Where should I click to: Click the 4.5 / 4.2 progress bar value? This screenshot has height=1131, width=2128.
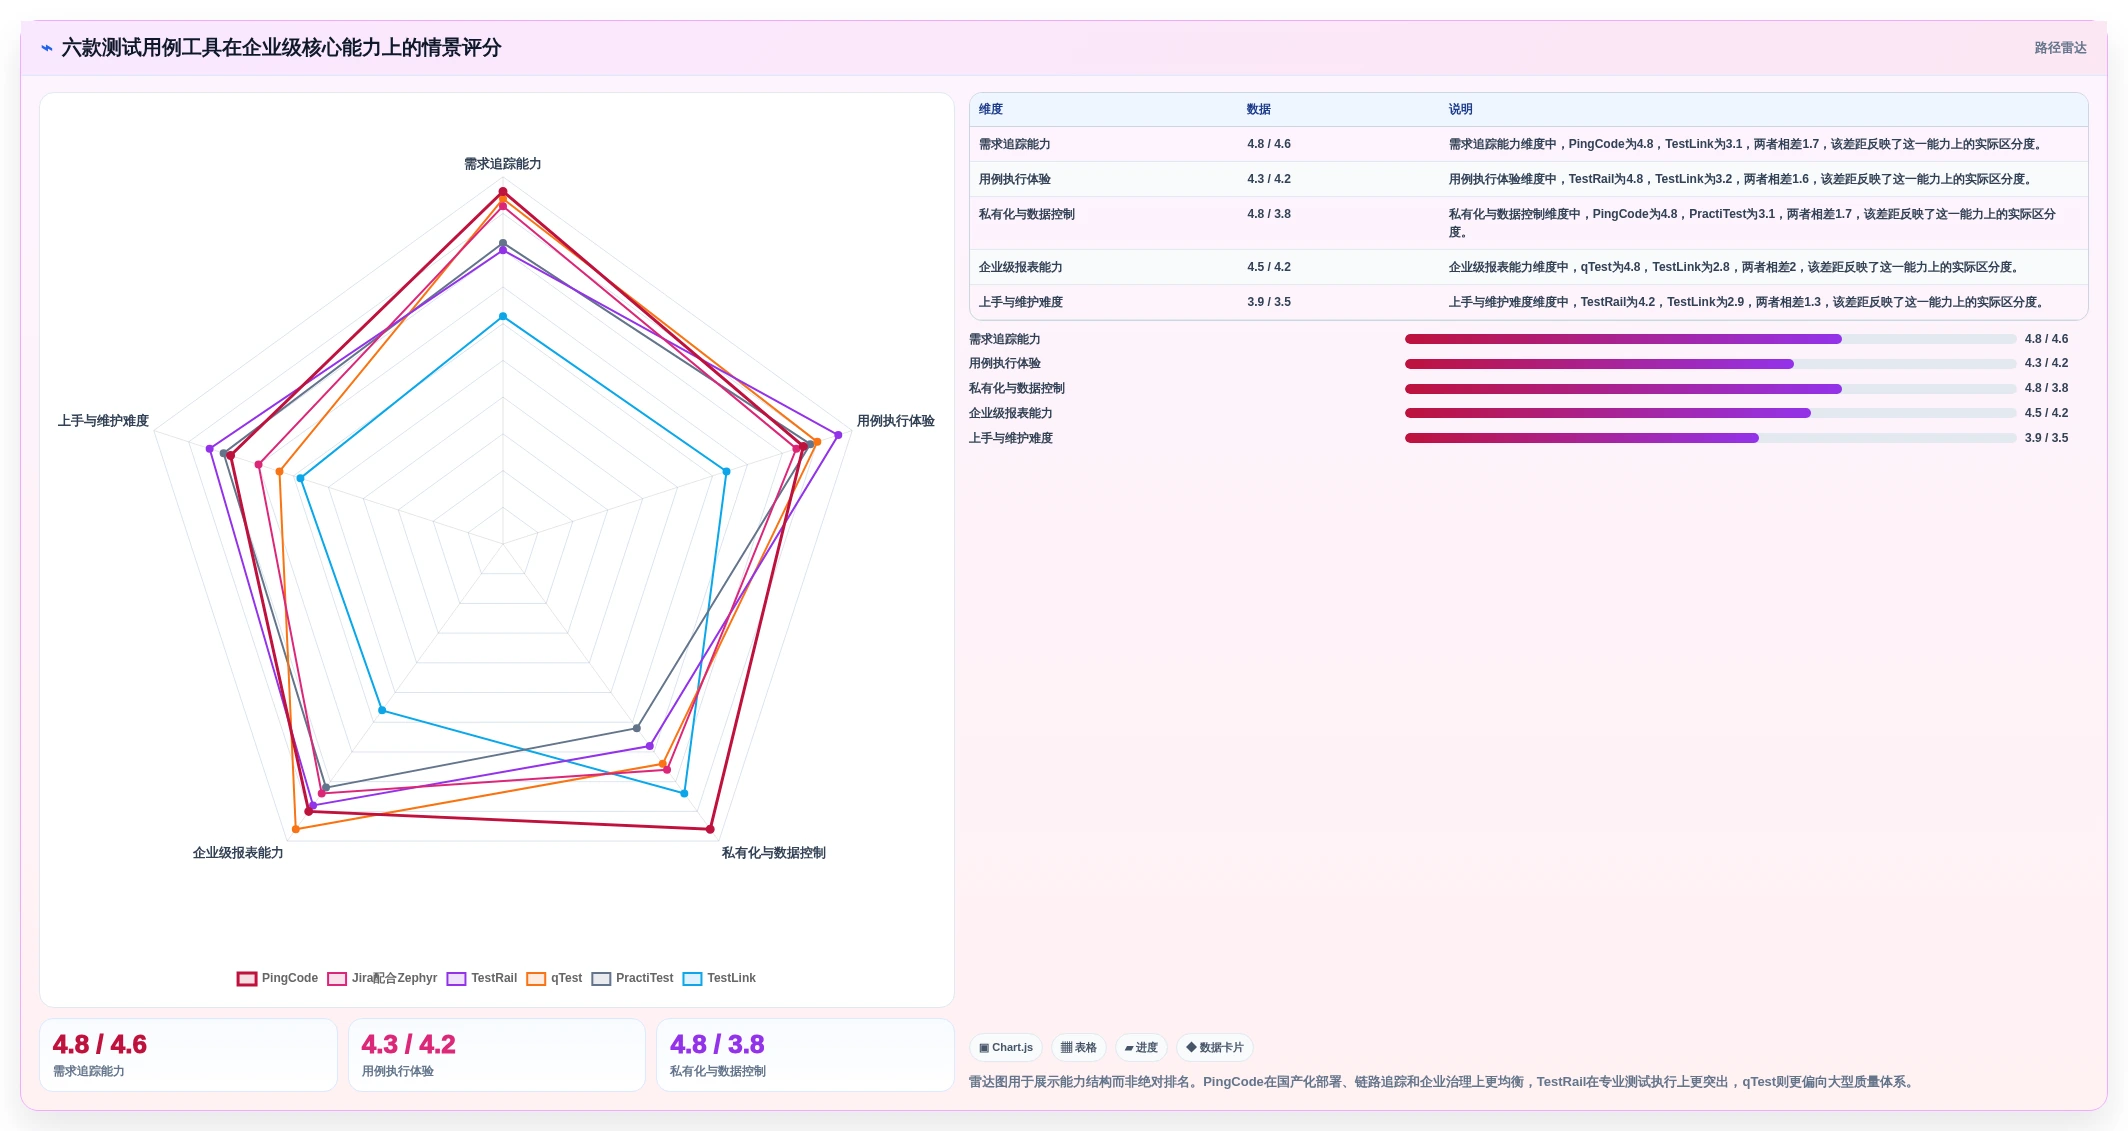coord(2046,414)
